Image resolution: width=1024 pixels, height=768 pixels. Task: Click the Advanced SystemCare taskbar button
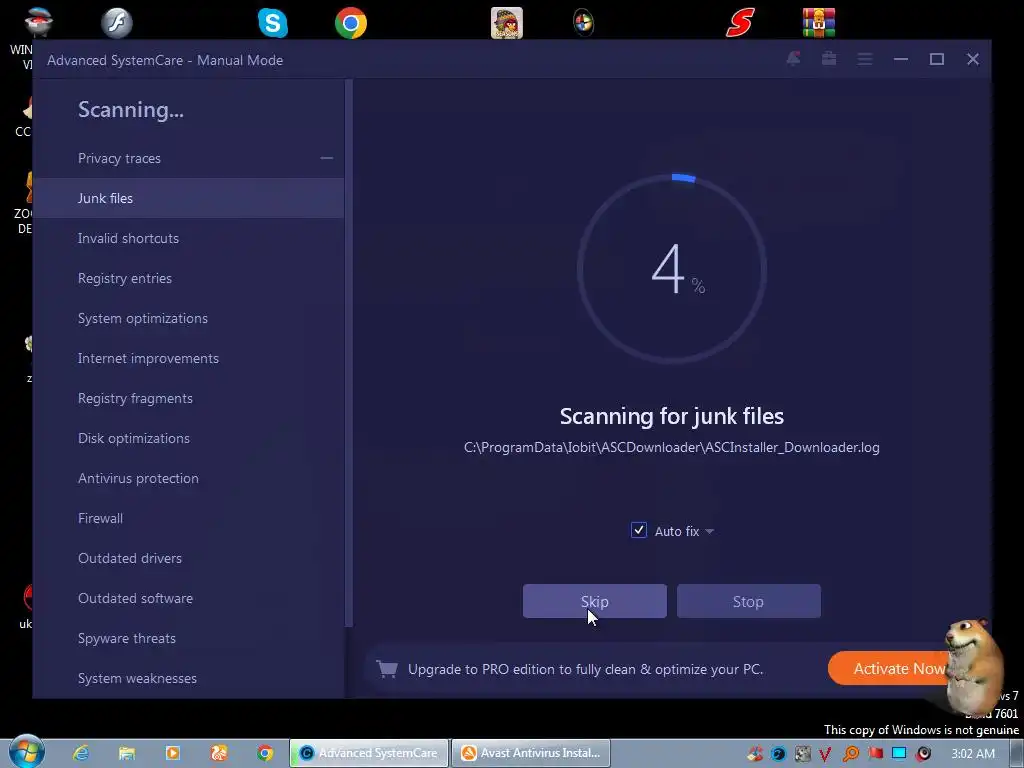(370, 753)
